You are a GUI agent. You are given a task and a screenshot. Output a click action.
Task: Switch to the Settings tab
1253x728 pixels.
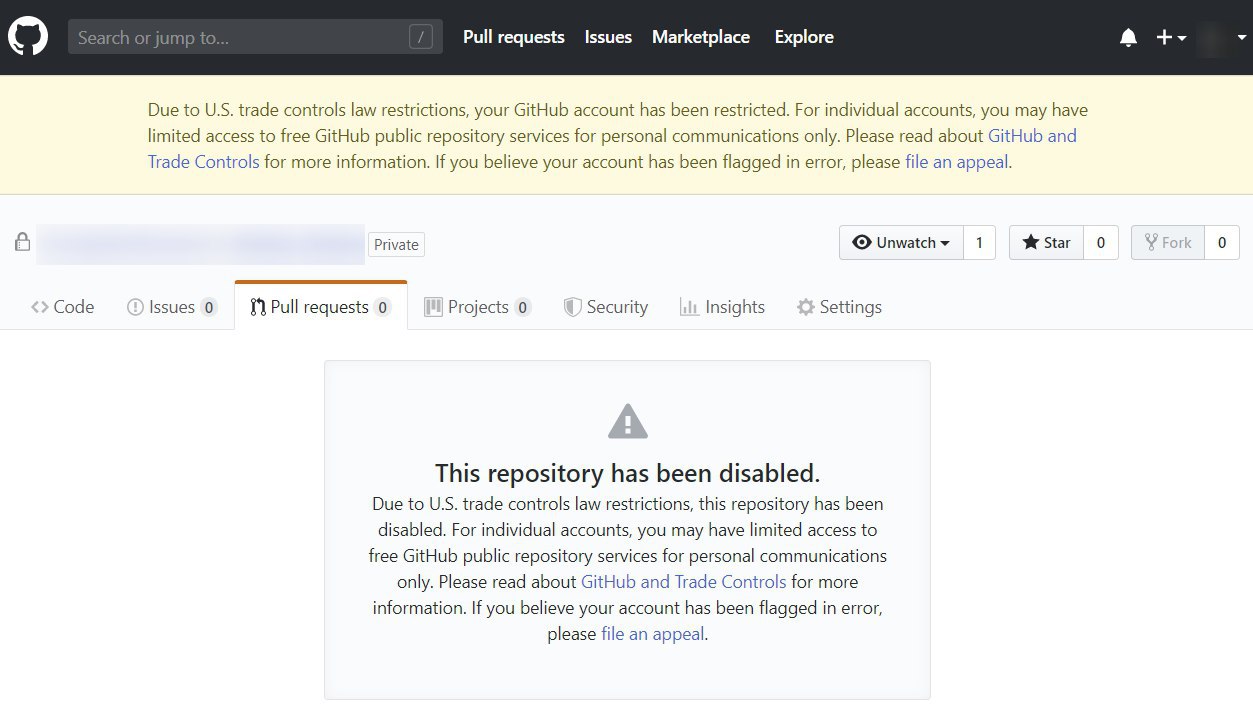tap(839, 307)
